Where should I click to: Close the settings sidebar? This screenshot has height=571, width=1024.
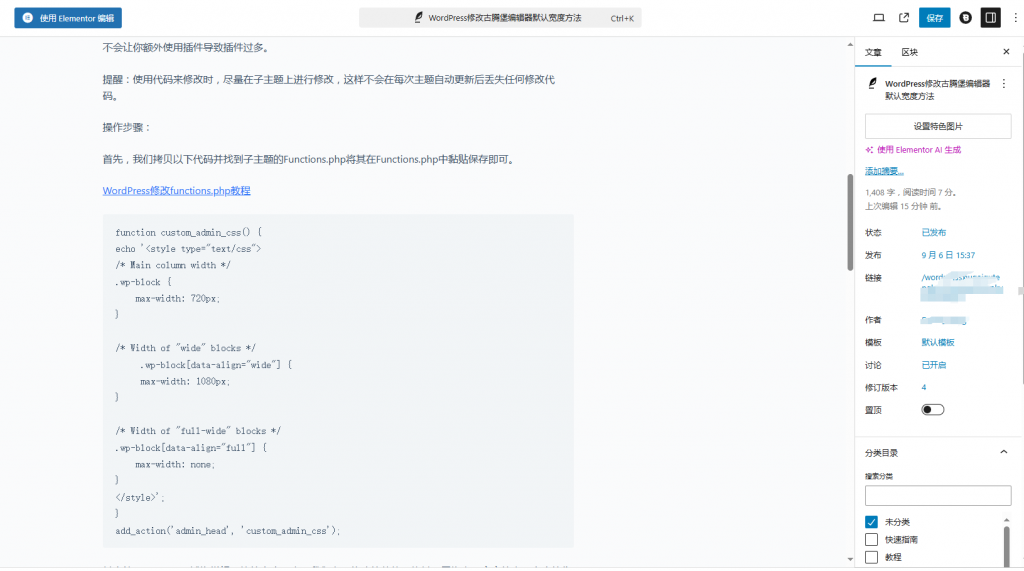coord(1006,52)
